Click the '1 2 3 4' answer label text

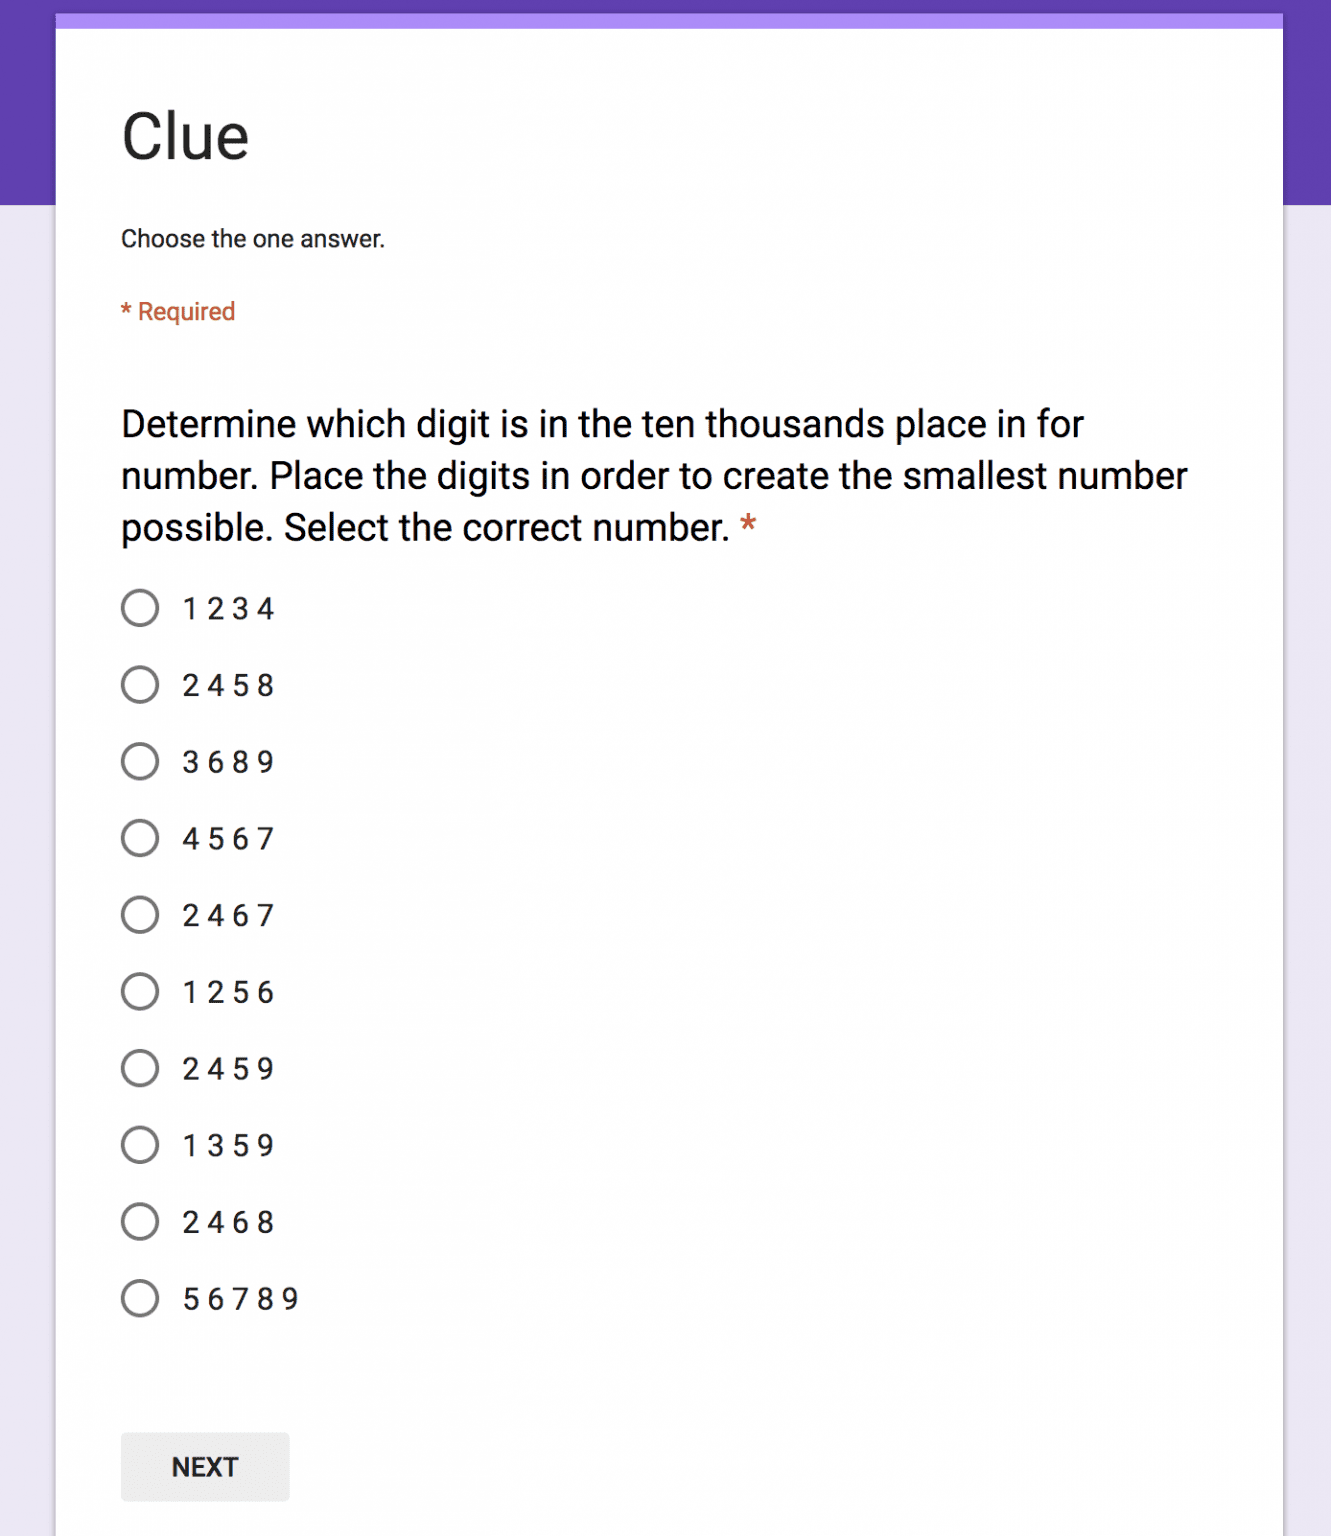pos(228,609)
